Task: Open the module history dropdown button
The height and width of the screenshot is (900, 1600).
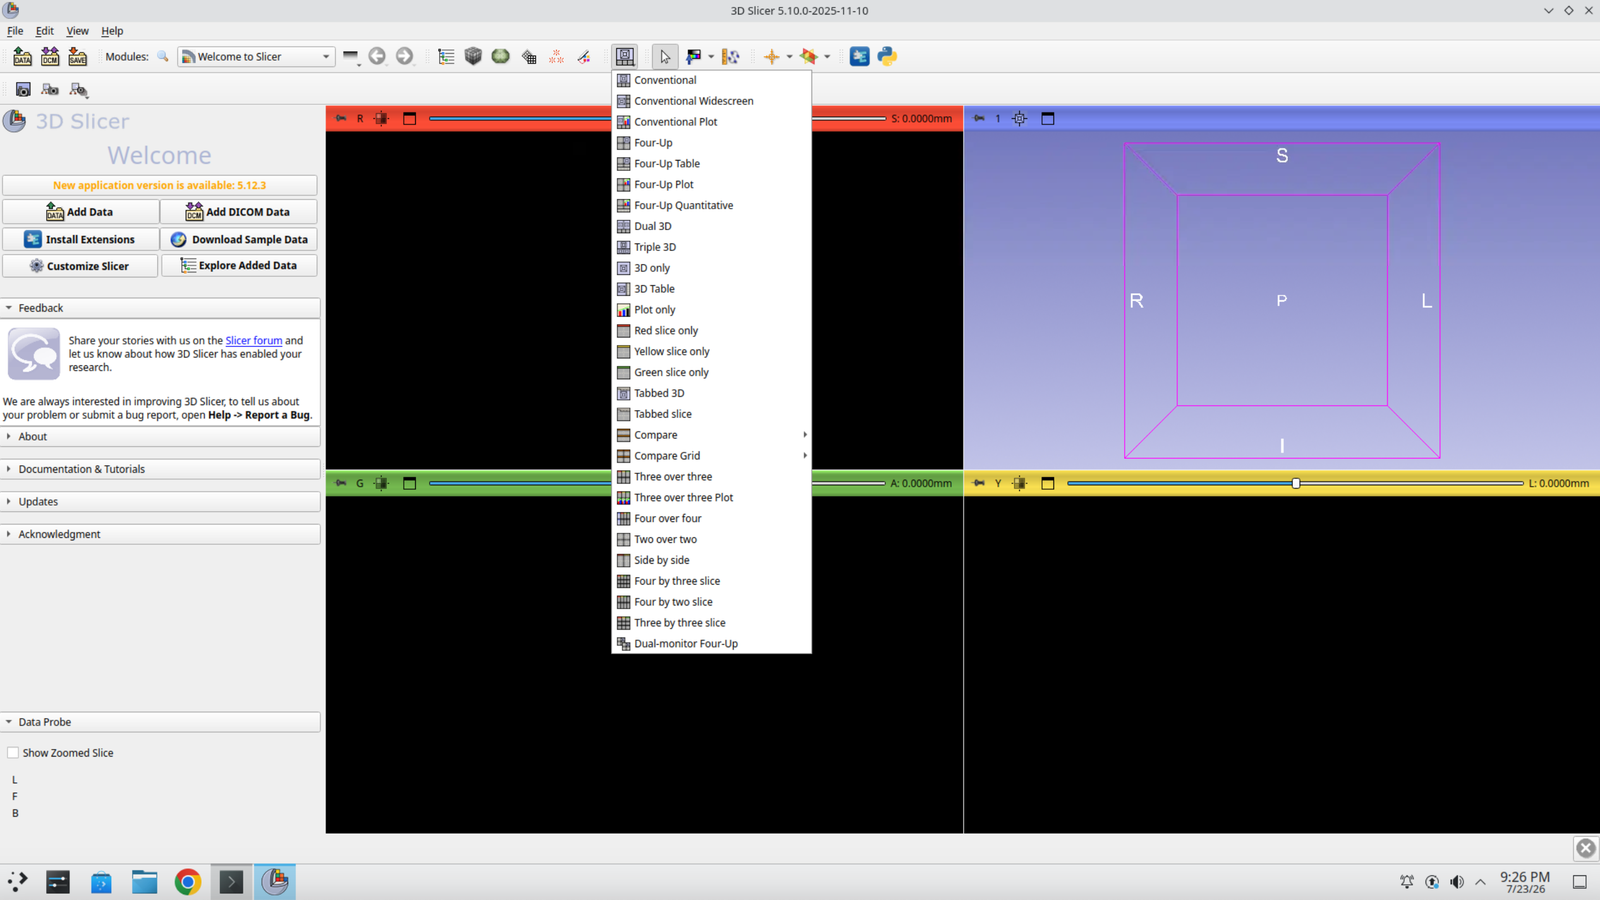Action: pyautogui.click(x=351, y=57)
